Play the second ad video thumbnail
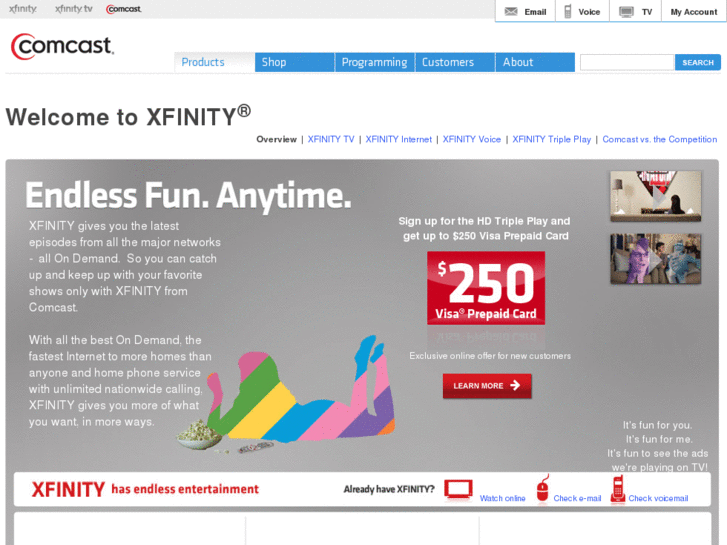 [656, 259]
